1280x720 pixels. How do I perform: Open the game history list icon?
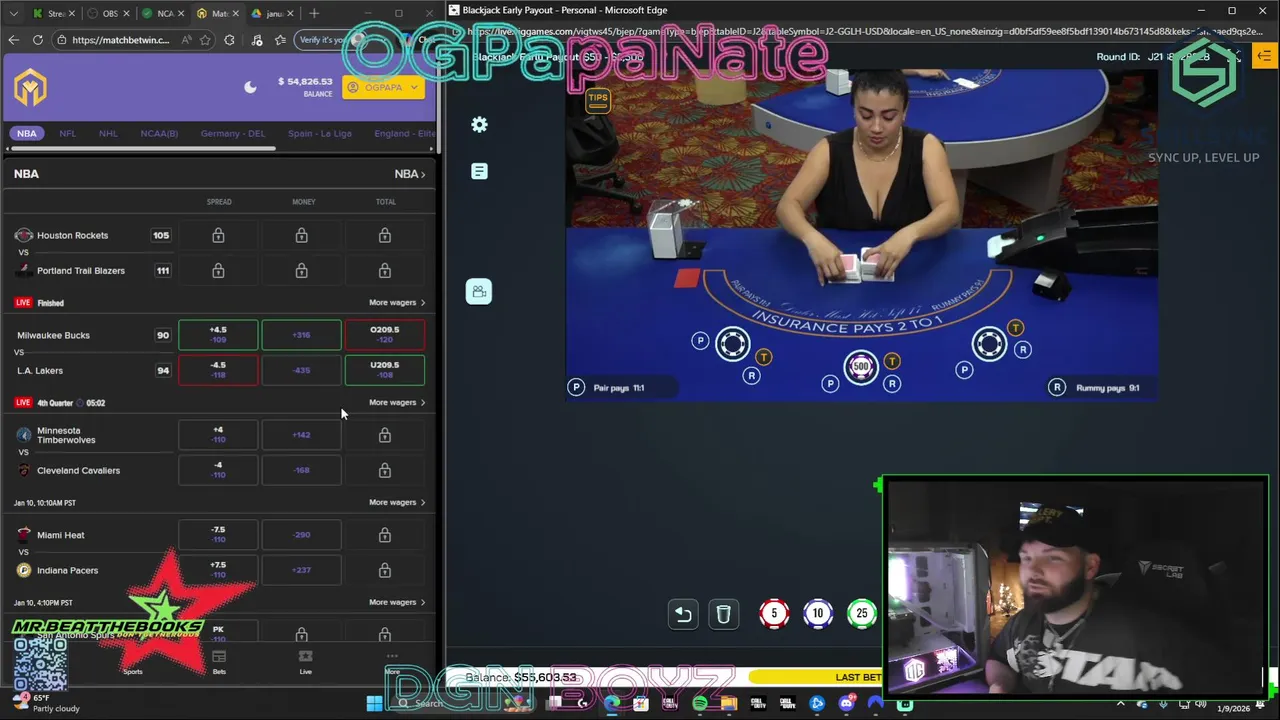click(x=479, y=172)
